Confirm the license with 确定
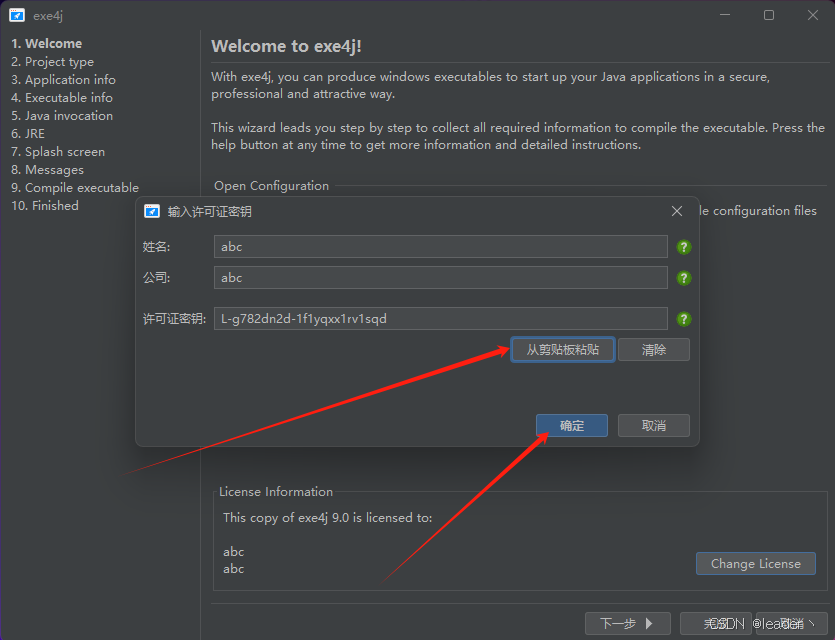This screenshot has width=835, height=640. [x=572, y=425]
